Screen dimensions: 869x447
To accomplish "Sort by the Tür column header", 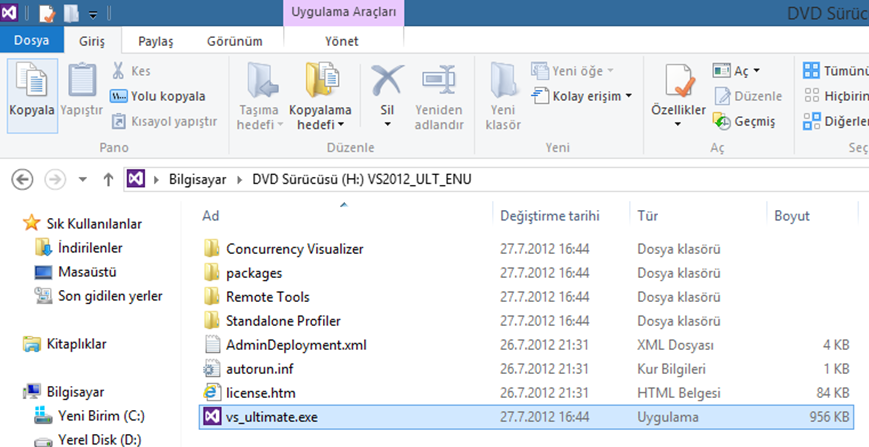I will click(x=648, y=215).
